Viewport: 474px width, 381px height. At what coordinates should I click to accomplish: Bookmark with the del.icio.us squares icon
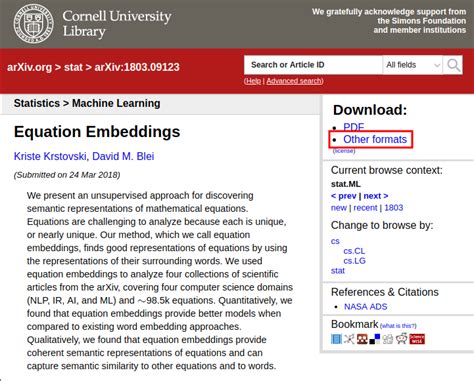375,339
